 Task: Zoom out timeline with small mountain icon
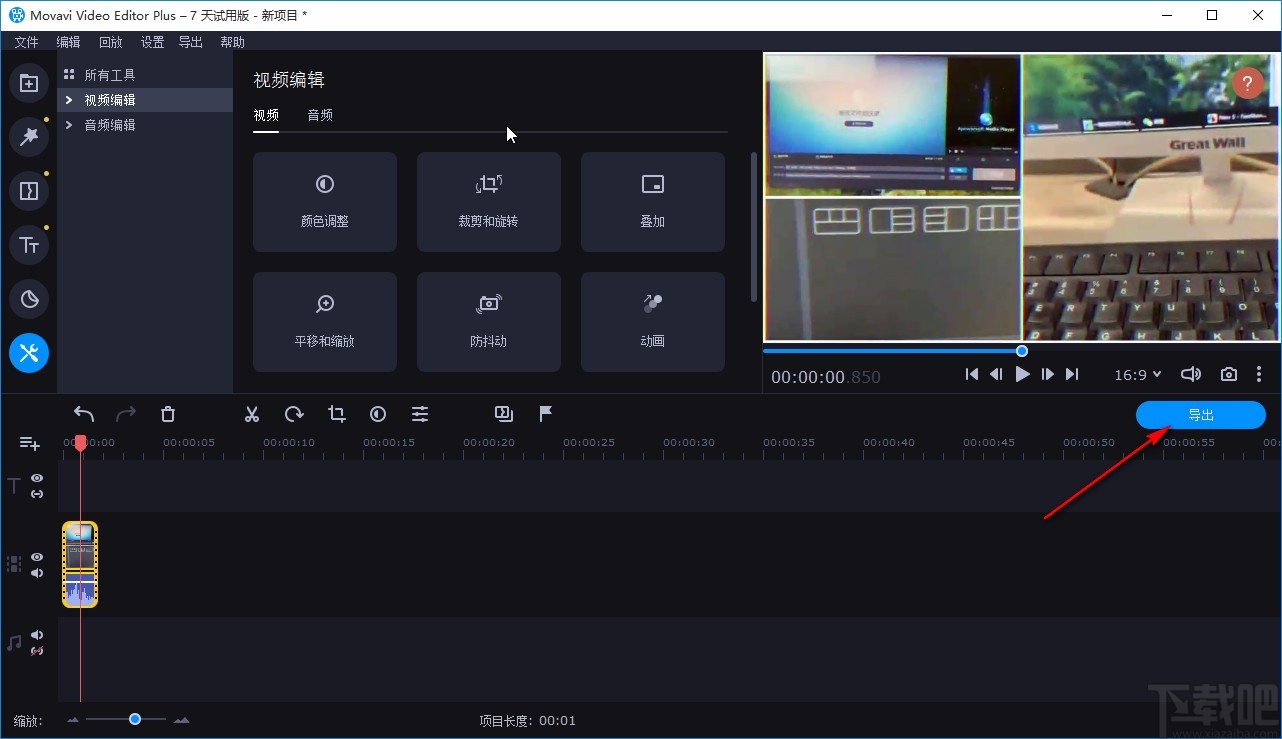73,720
